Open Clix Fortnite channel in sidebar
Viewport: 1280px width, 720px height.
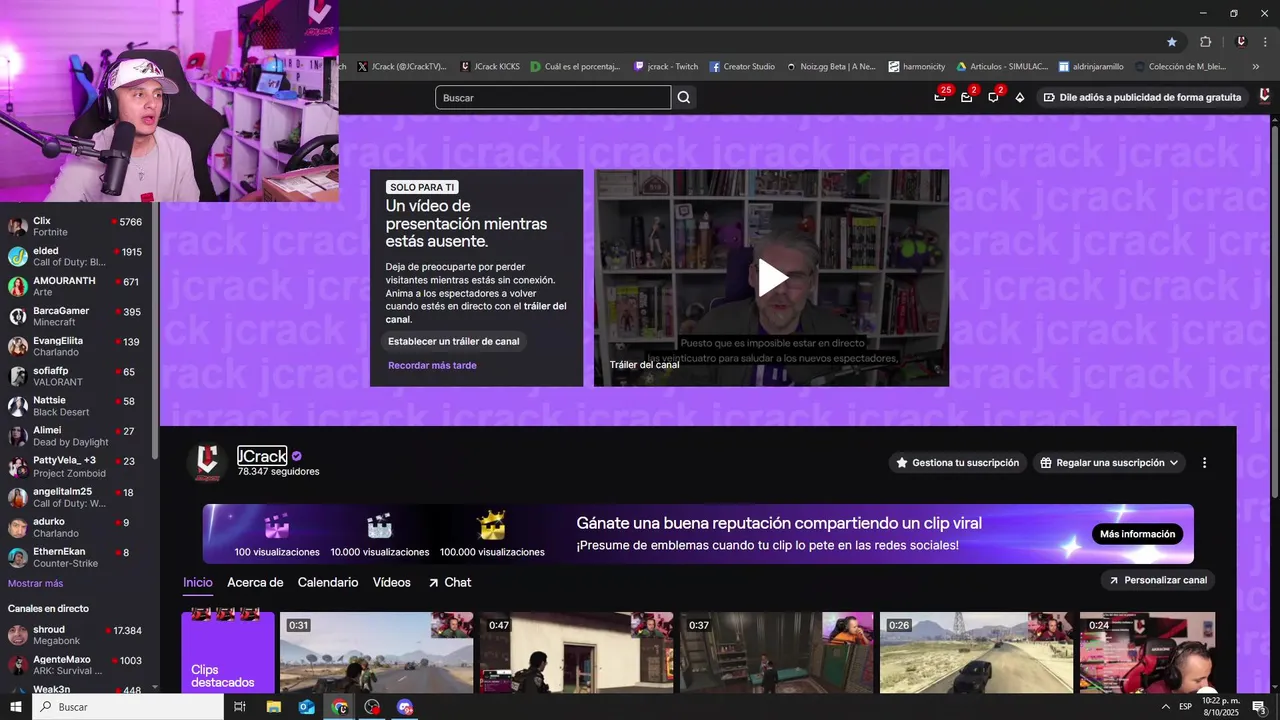click(76, 226)
